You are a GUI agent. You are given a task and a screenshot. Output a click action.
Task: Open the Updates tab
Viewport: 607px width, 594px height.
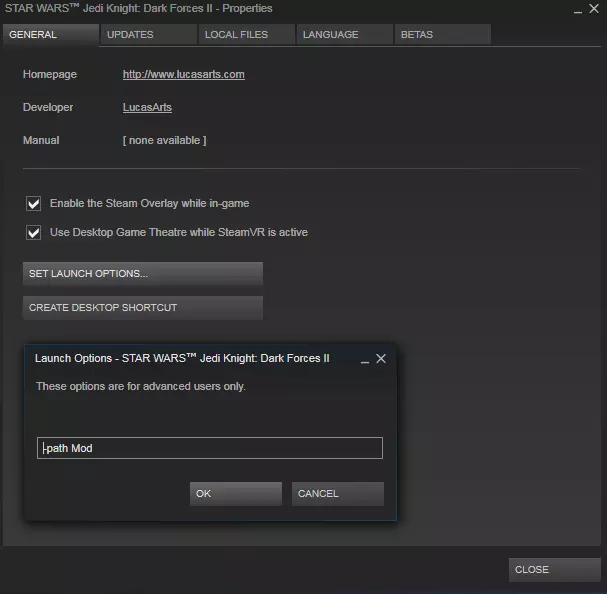pos(149,35)
